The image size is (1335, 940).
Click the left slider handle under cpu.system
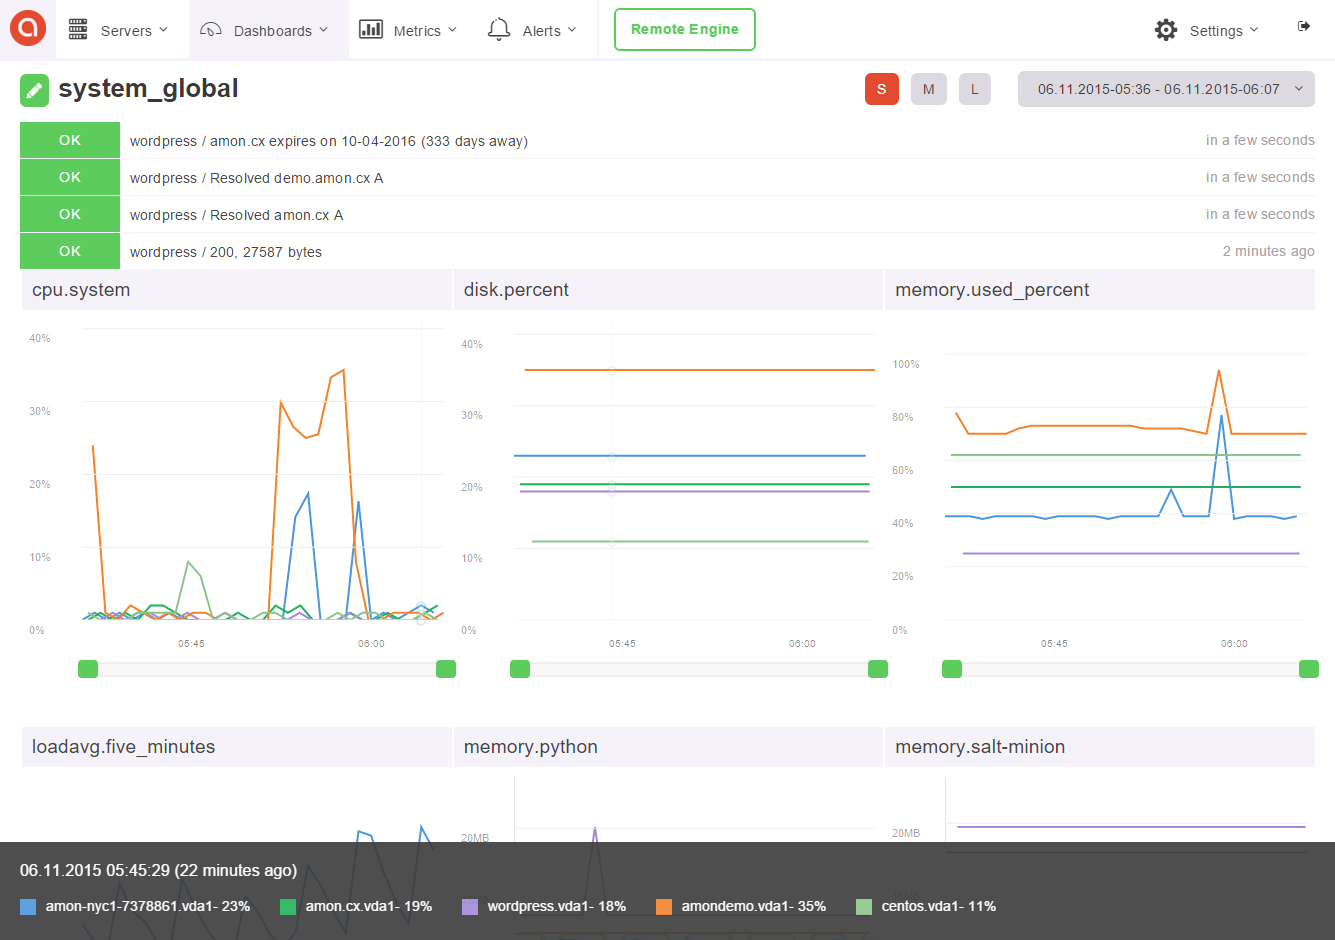[x=88, y=669]
